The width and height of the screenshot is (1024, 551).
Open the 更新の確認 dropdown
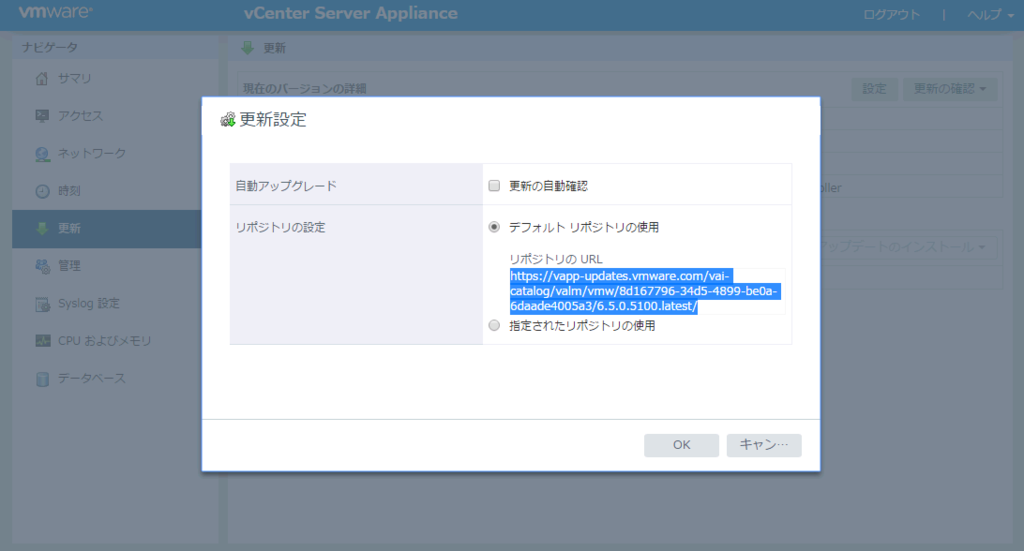[x=950, y=89]
